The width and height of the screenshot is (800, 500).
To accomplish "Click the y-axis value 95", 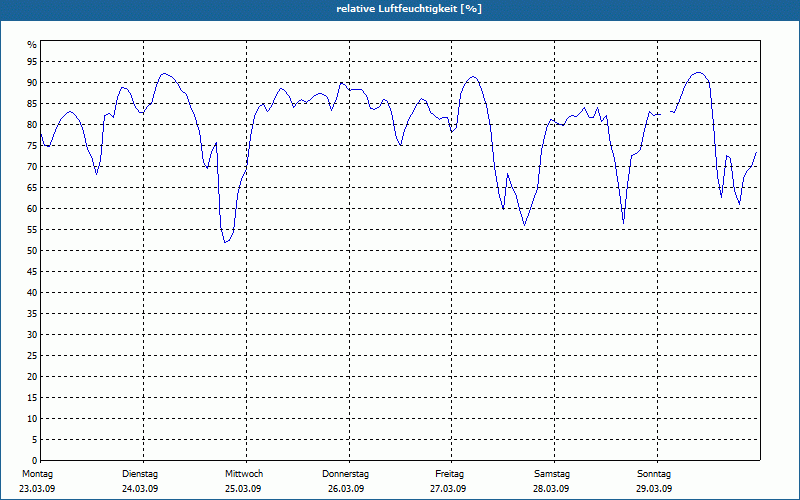I will (x=32, y=62).
